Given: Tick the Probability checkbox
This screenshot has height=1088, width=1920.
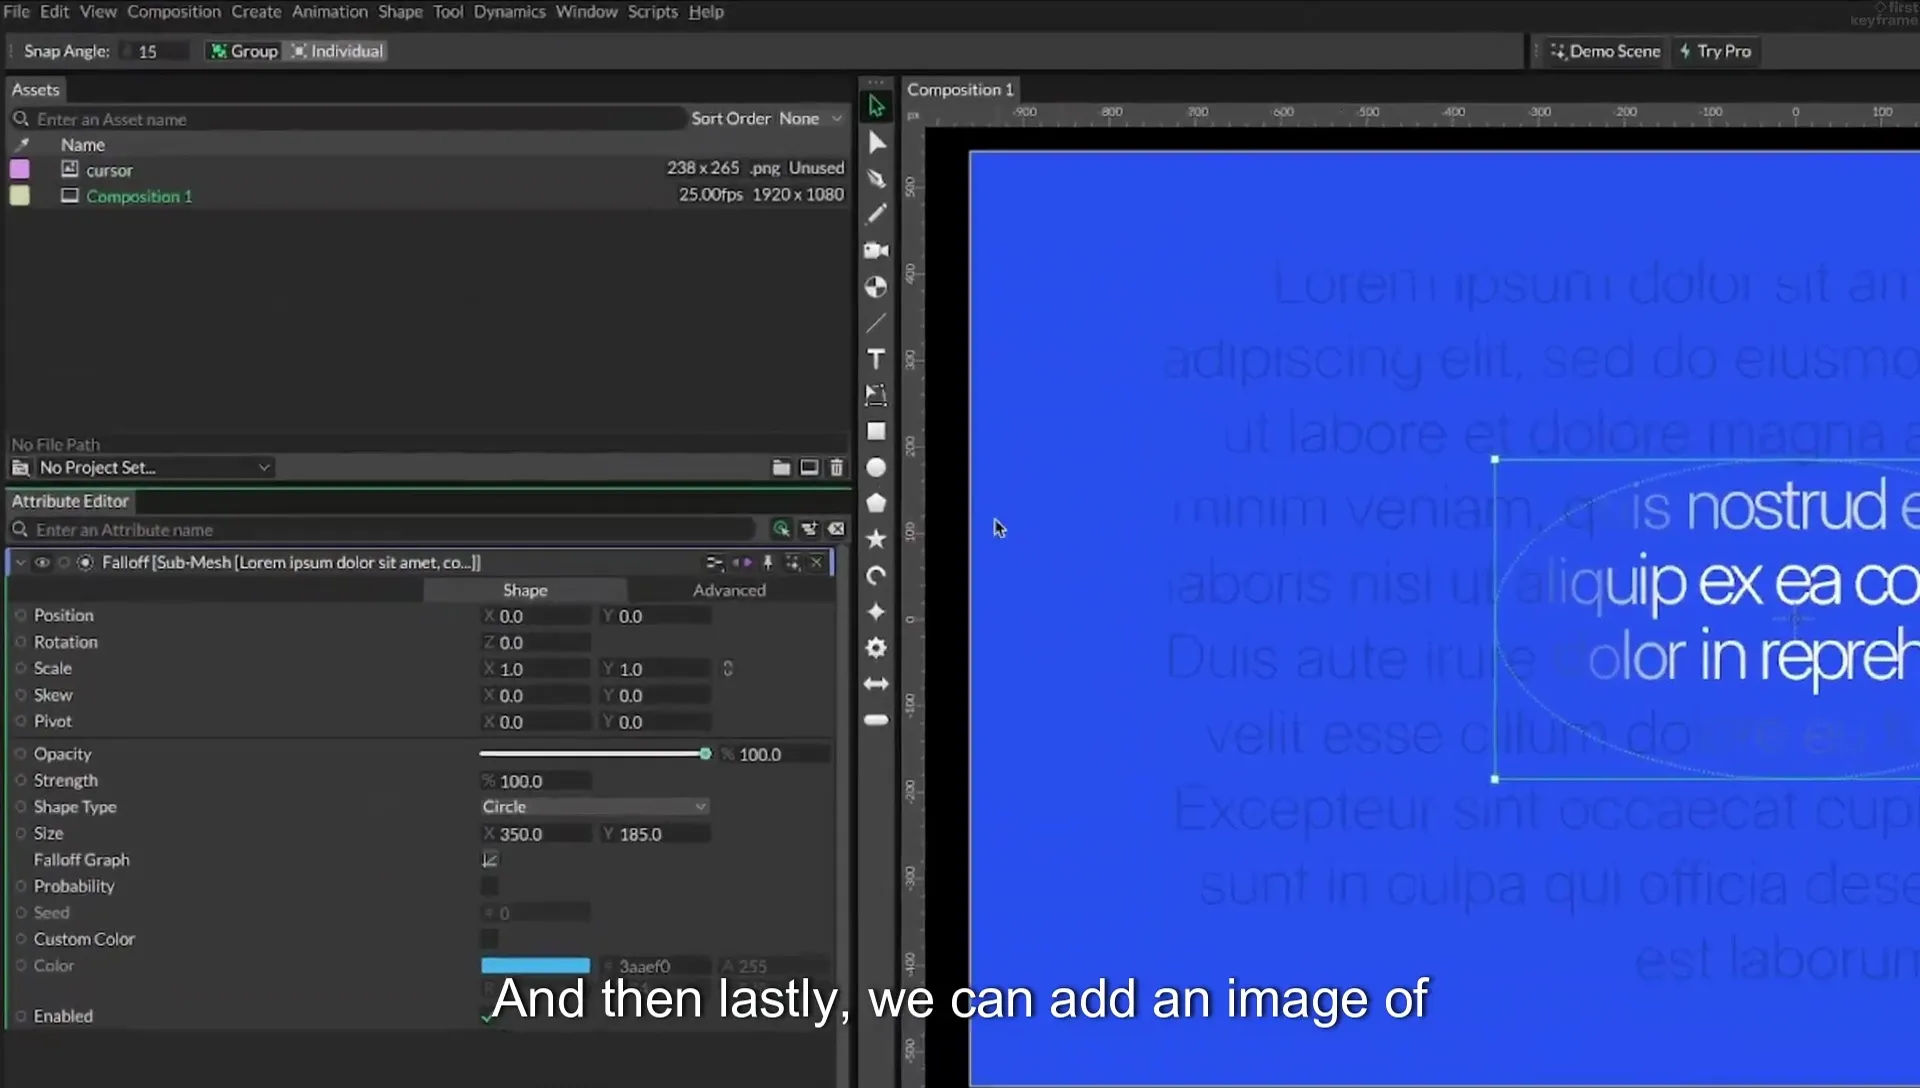Looking at the screenshot, I should (x=489, y=886).
